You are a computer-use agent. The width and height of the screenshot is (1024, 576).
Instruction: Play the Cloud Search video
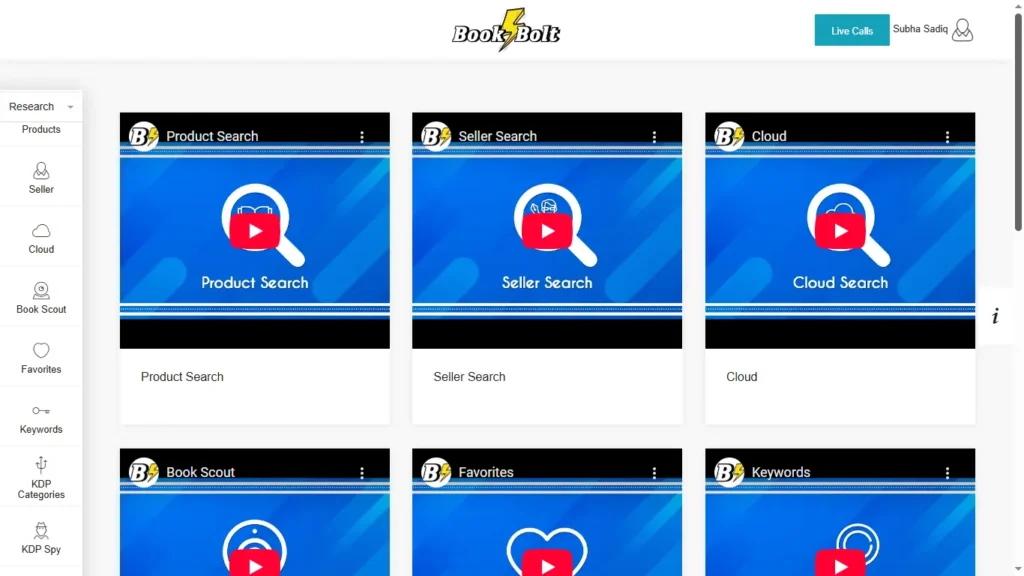840,231
